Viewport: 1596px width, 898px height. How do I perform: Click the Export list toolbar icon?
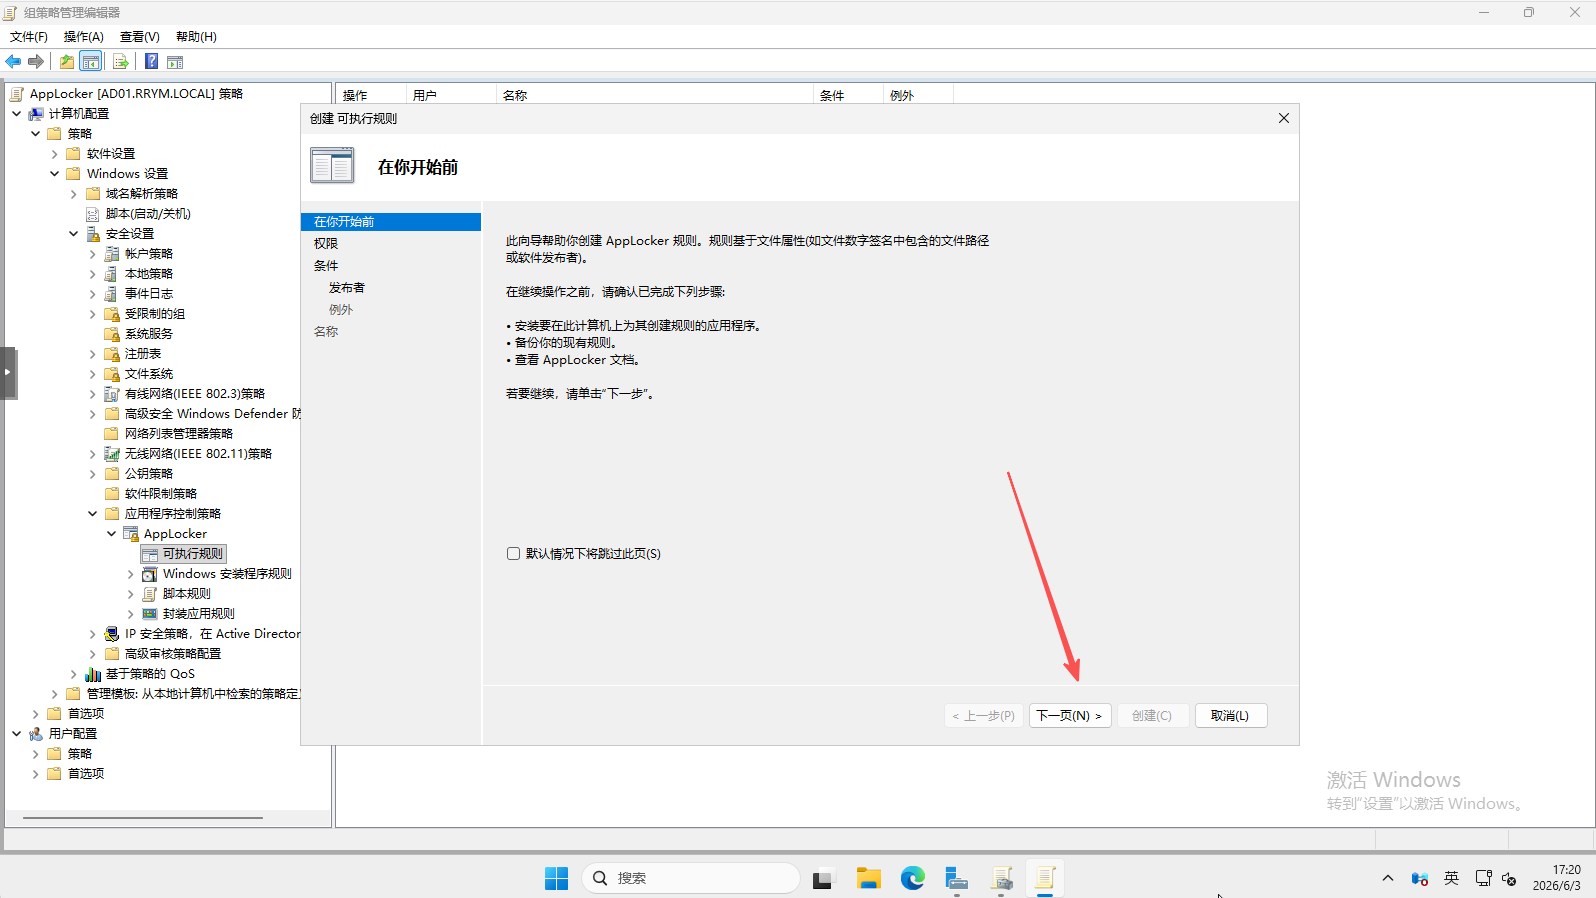(121, 62)
